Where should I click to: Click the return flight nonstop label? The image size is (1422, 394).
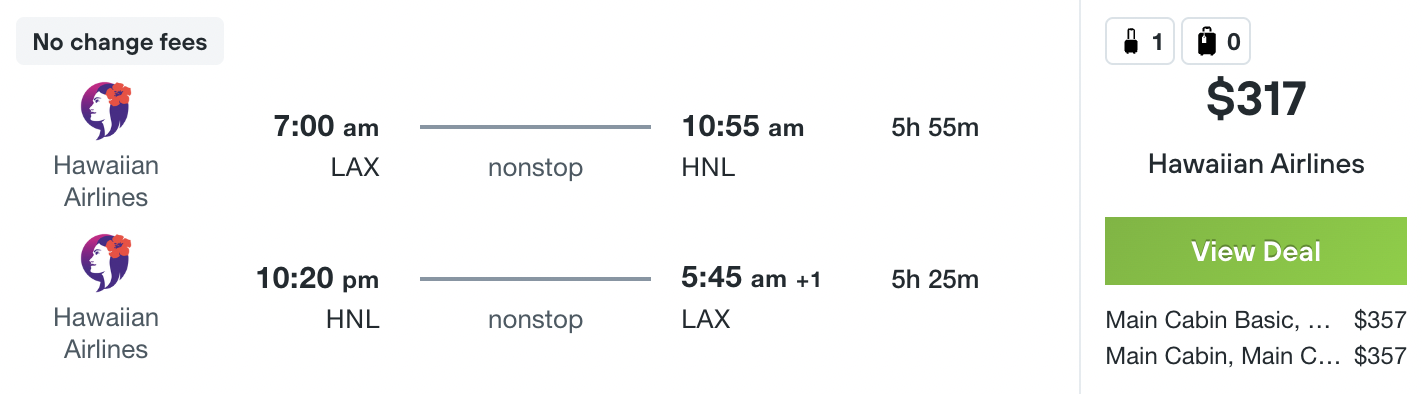tap(535, 320)
